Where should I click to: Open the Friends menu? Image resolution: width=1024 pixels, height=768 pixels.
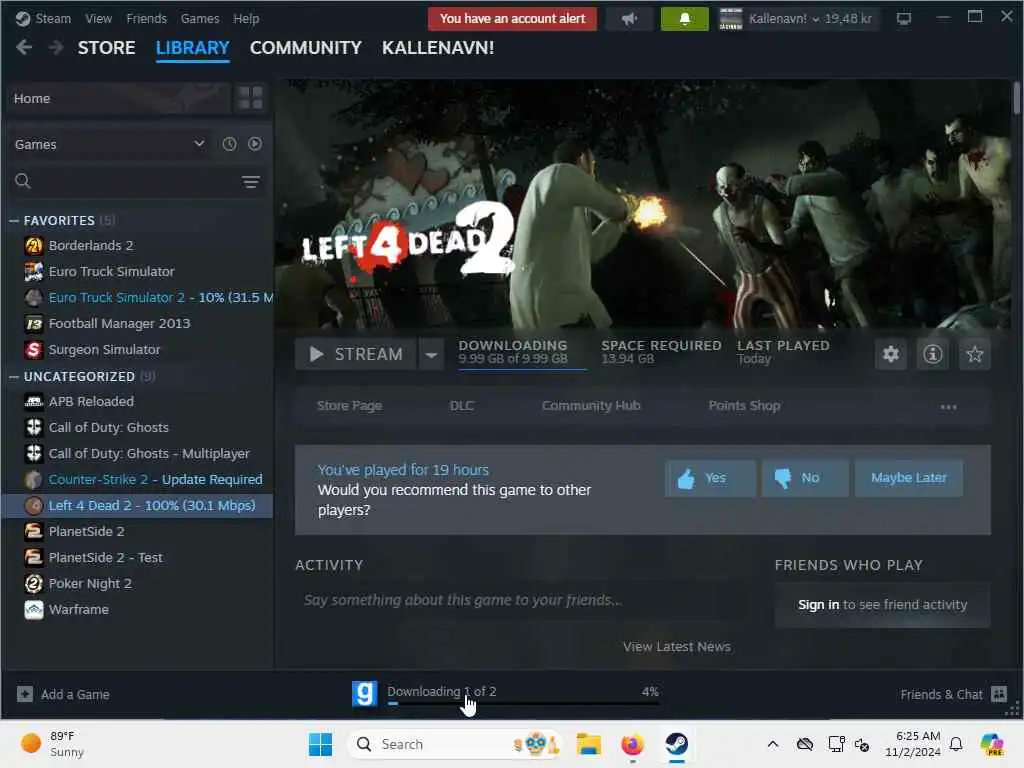click(146, 18)
